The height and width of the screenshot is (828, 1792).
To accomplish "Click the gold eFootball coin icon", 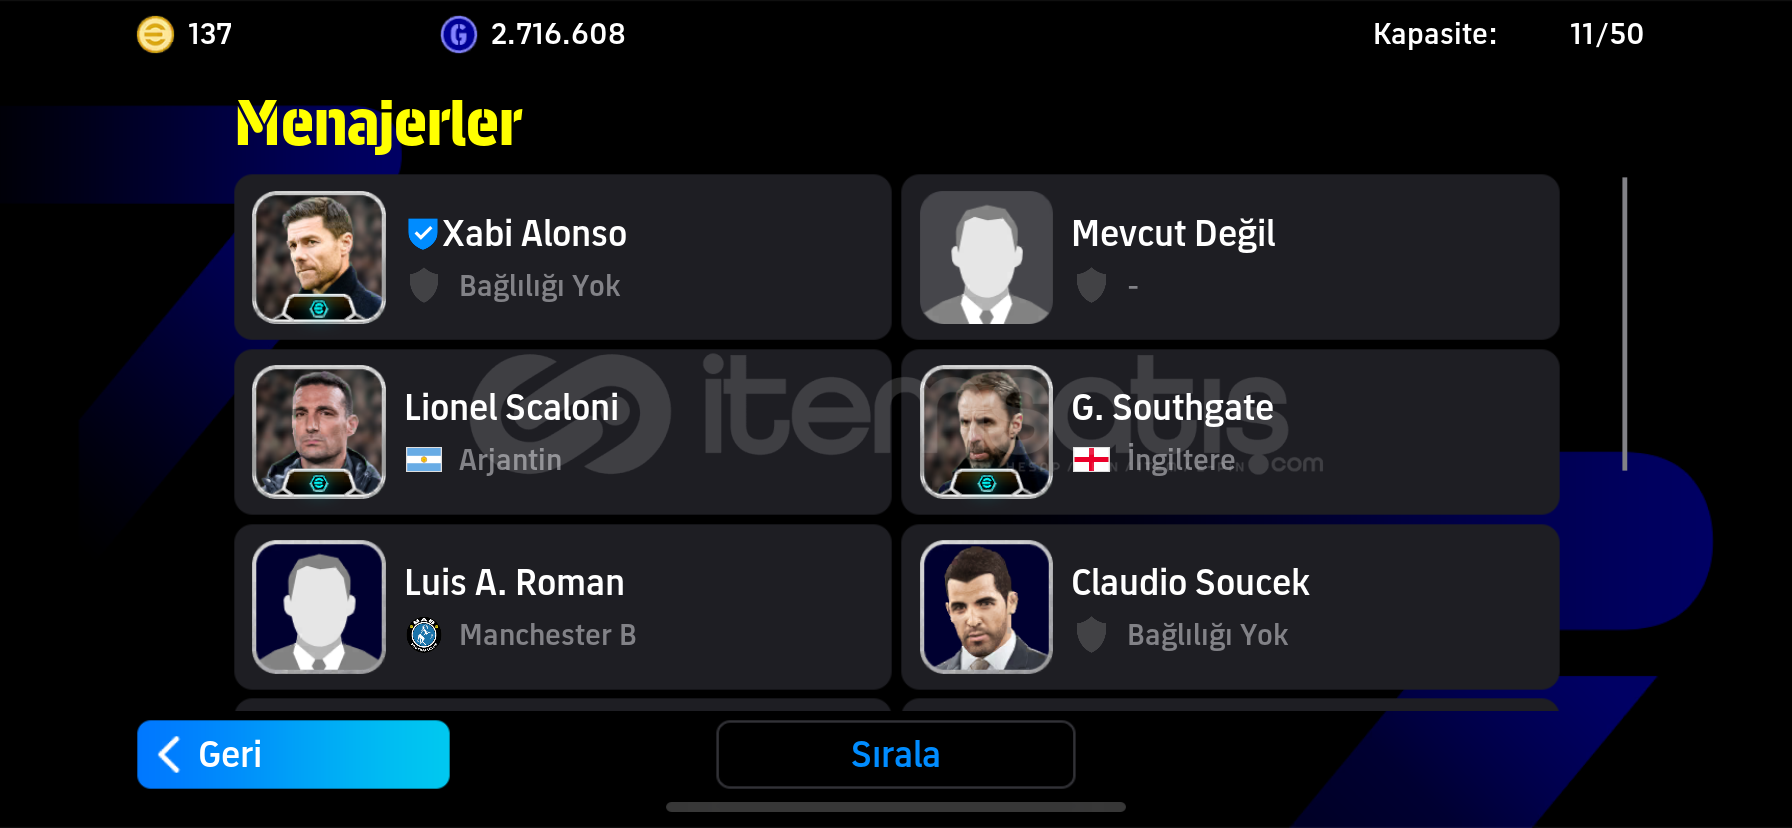I will tap(155, 35).
